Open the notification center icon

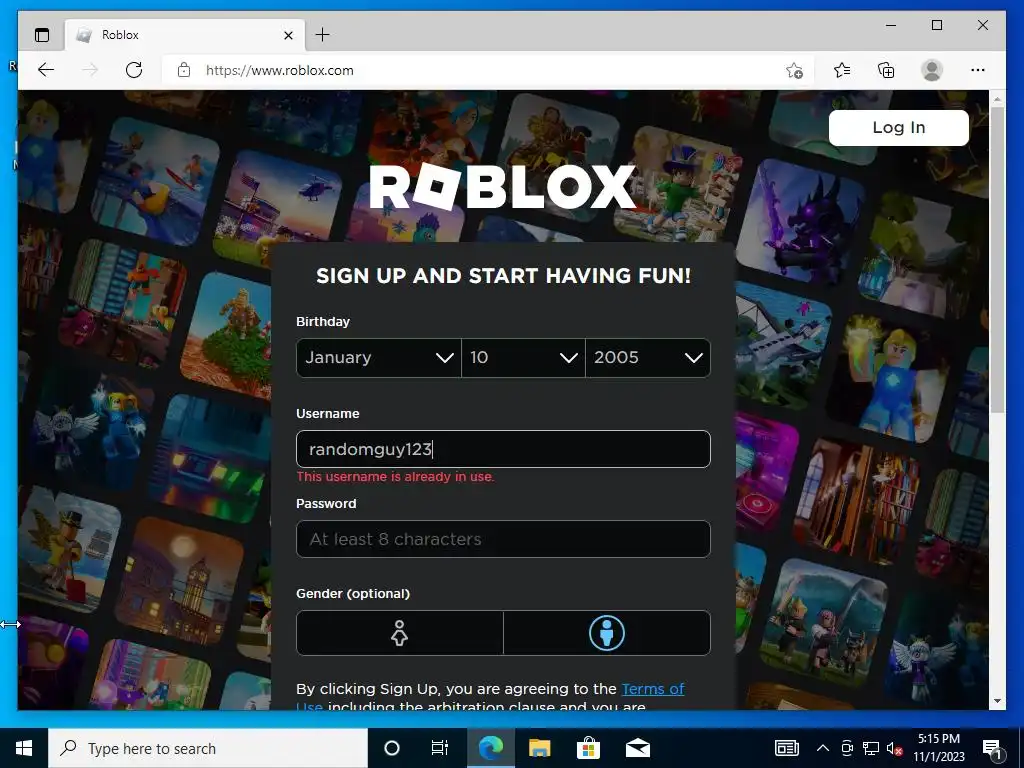point(991,749)
